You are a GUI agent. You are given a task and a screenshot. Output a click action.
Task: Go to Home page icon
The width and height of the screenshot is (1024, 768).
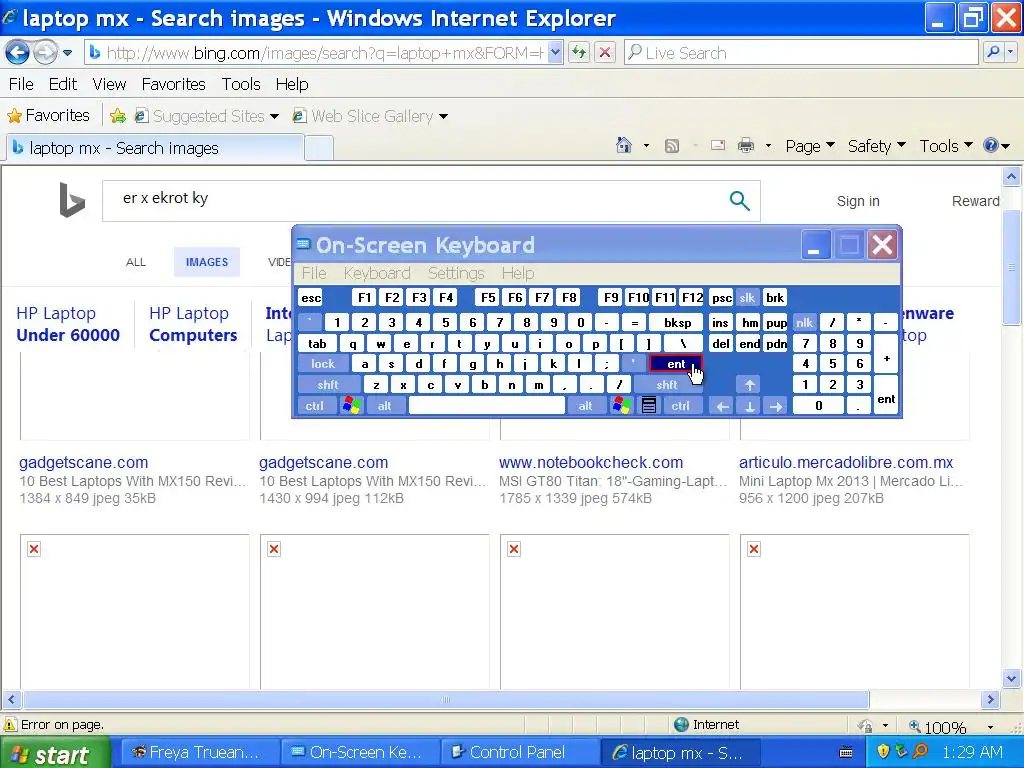tap(624, 146)
